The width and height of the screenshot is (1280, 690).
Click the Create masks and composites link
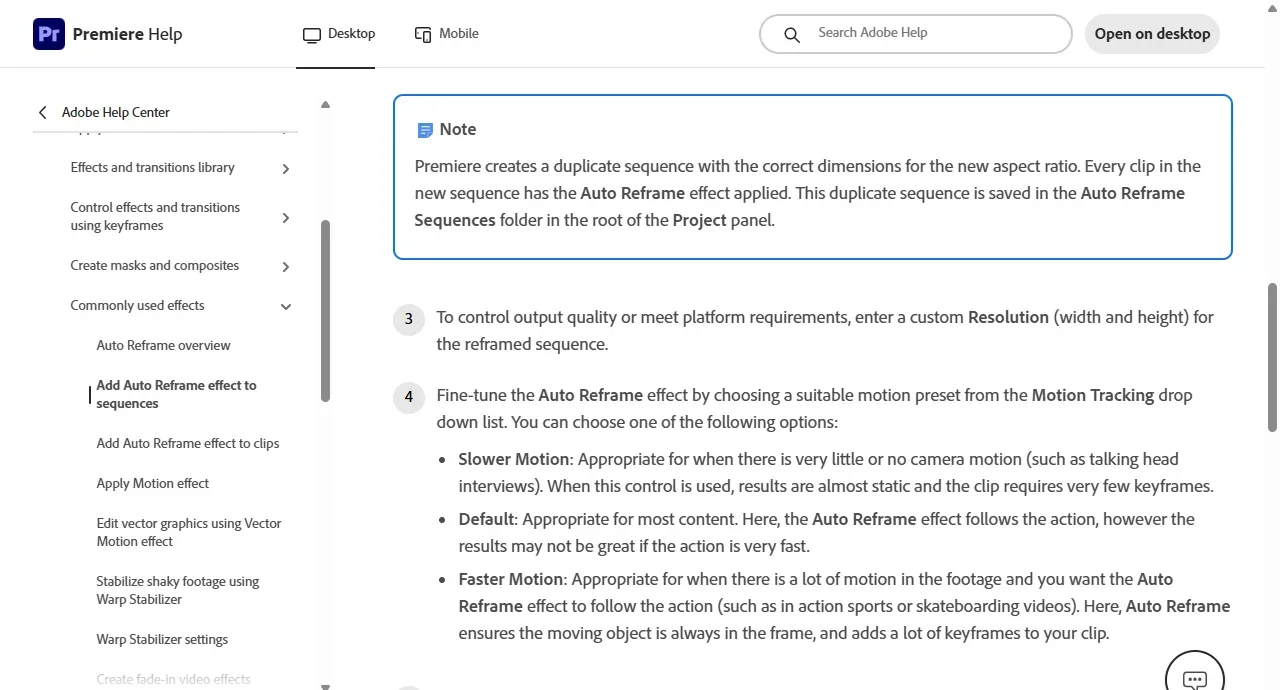pyautogui.click(x=154, y=266)
